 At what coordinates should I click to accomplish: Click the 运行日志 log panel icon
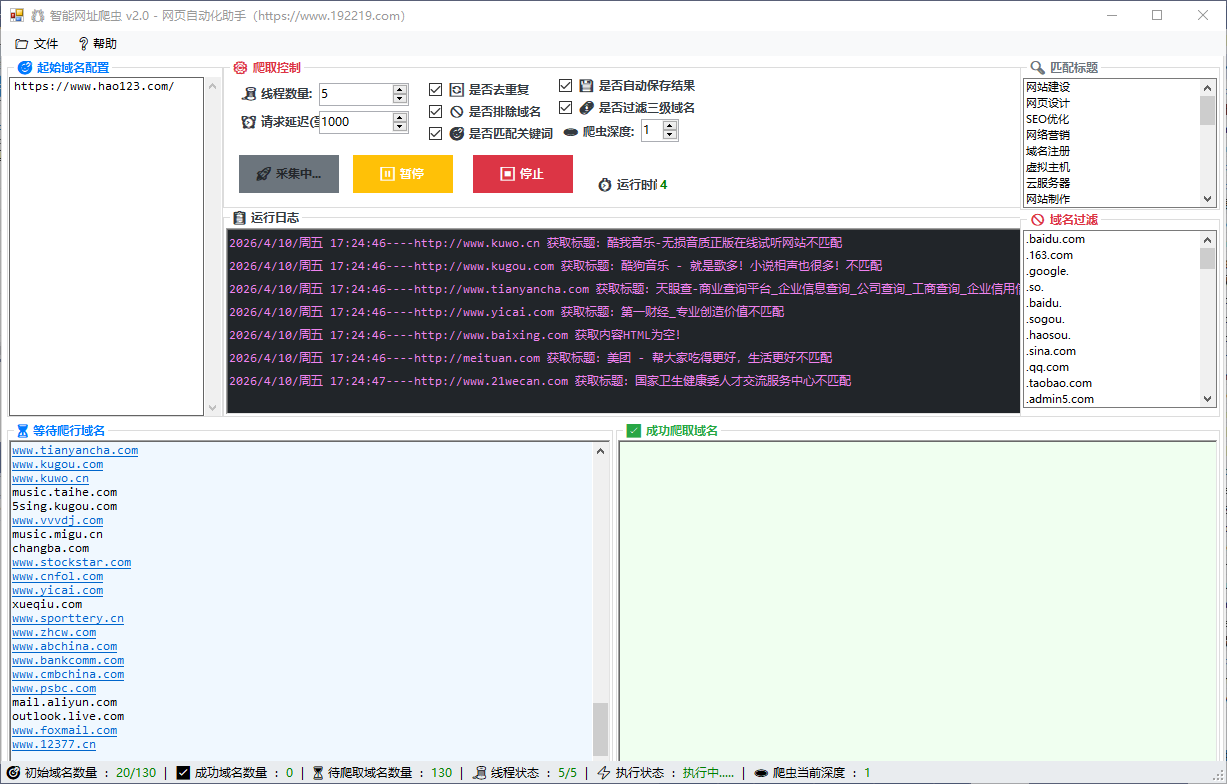[237, 217]
